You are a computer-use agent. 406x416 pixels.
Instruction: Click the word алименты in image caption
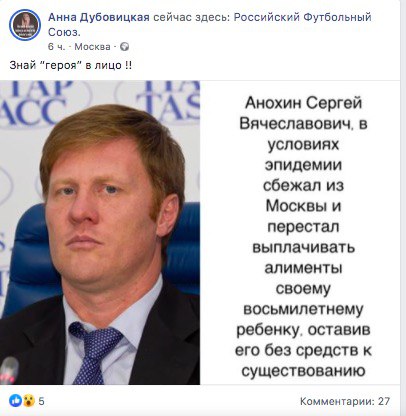click(x=303, y=268)
